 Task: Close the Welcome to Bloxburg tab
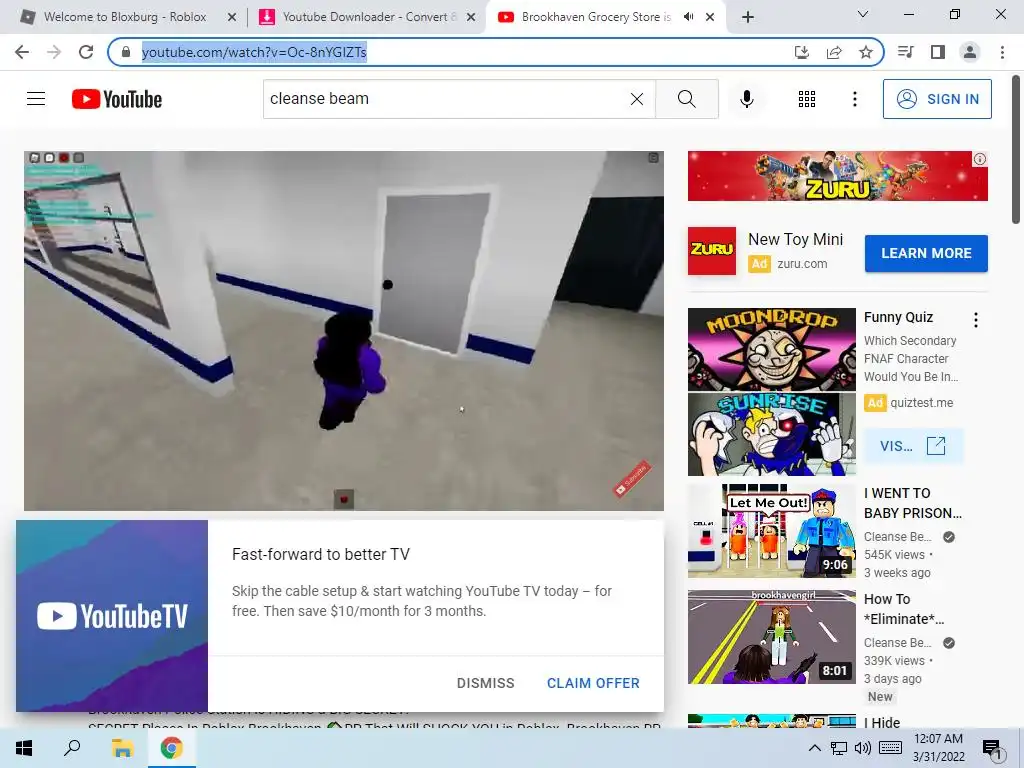pyautogui.click(x=232, y=17)
